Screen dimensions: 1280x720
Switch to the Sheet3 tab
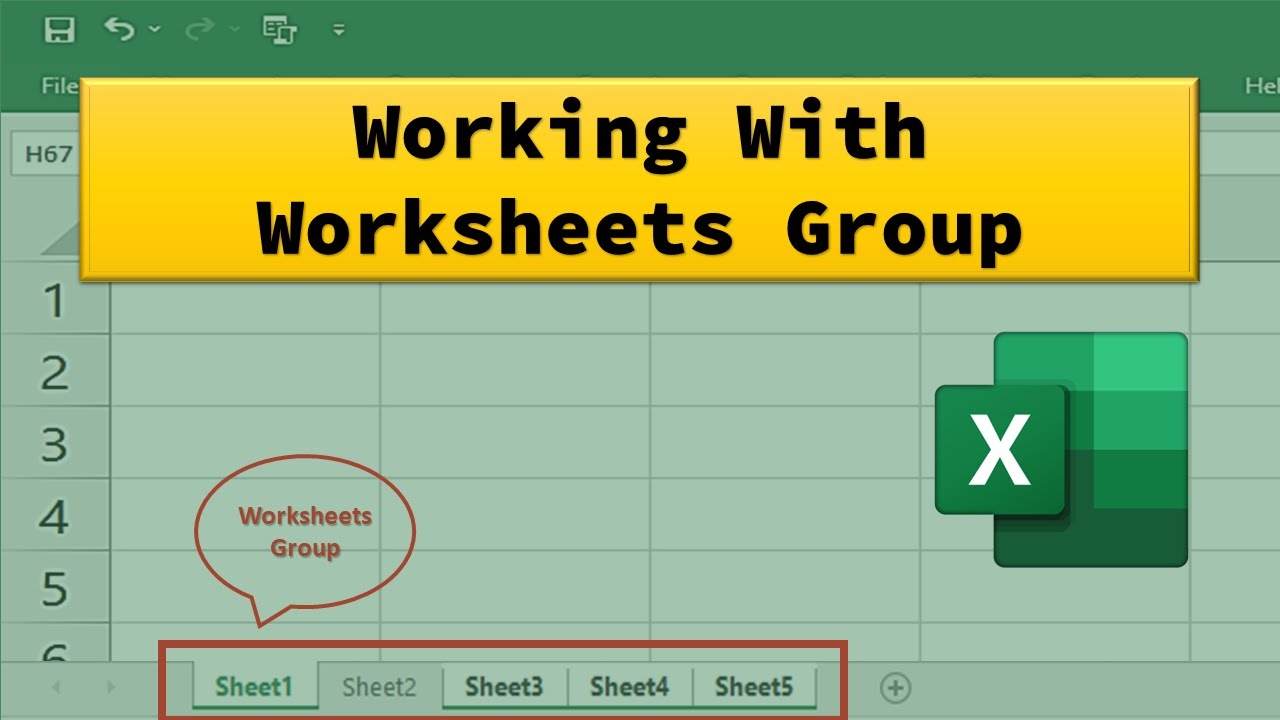pyautogui.click(x=504, y=687)
